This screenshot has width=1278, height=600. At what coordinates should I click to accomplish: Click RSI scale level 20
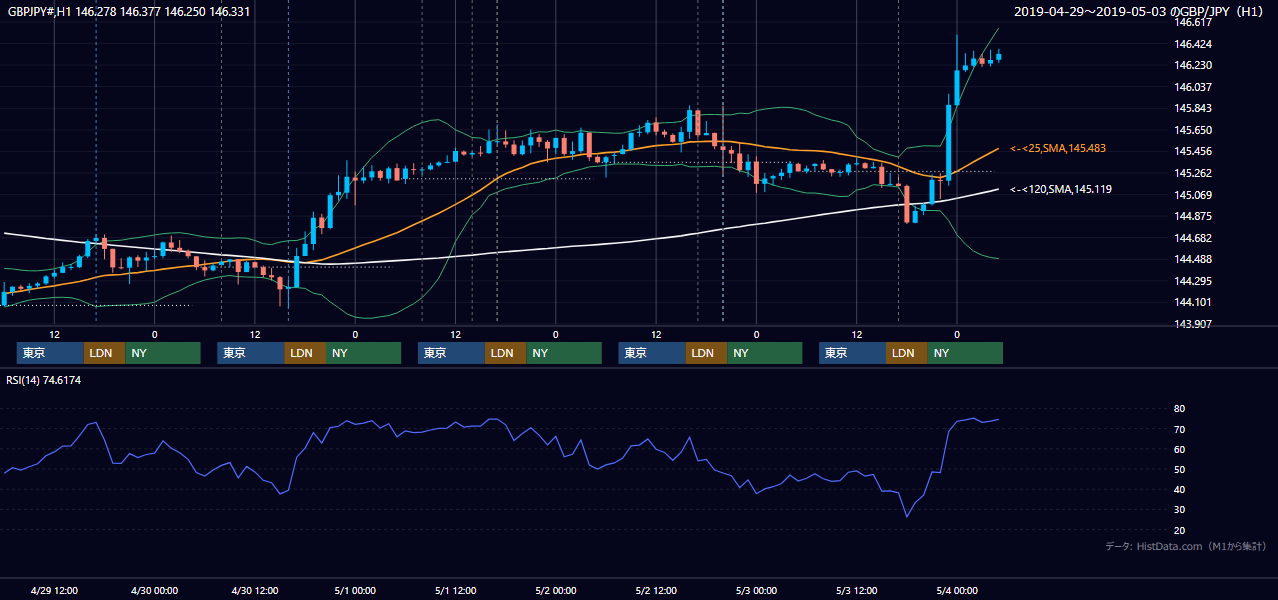[1180, 530]
